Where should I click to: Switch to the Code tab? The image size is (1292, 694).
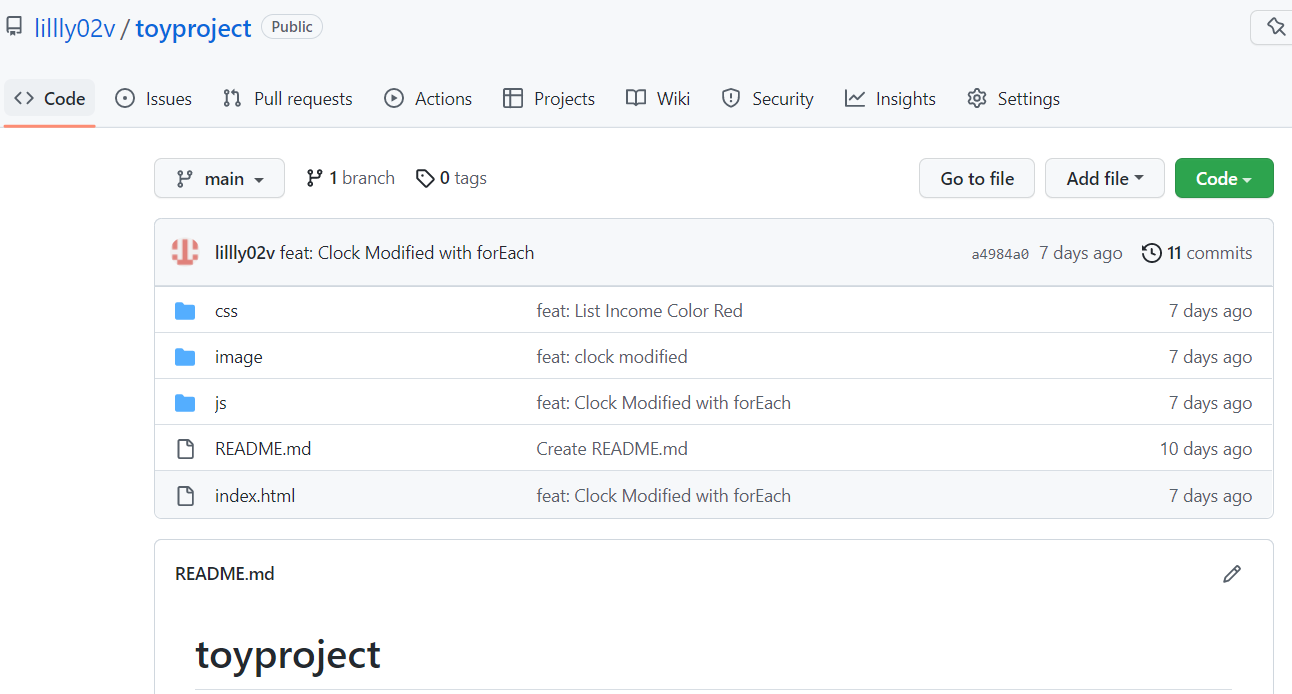click(50, 98)
